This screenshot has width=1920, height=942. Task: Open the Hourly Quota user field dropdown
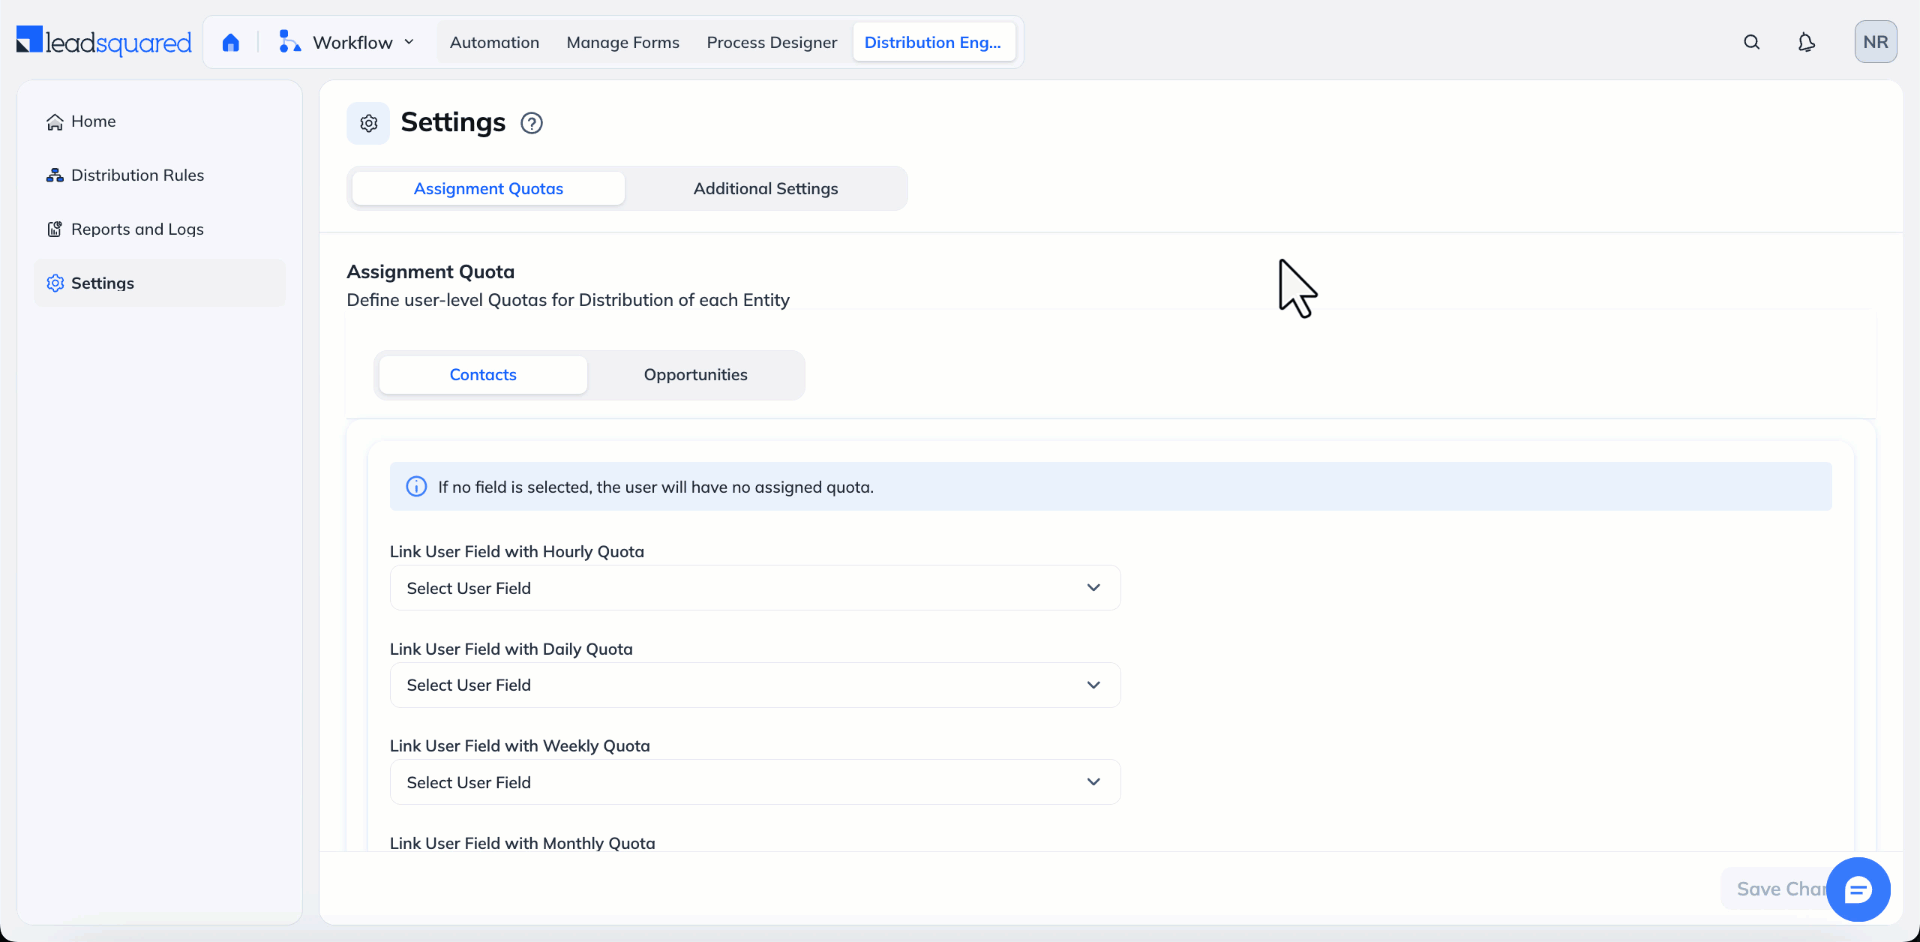coord(755,588)
